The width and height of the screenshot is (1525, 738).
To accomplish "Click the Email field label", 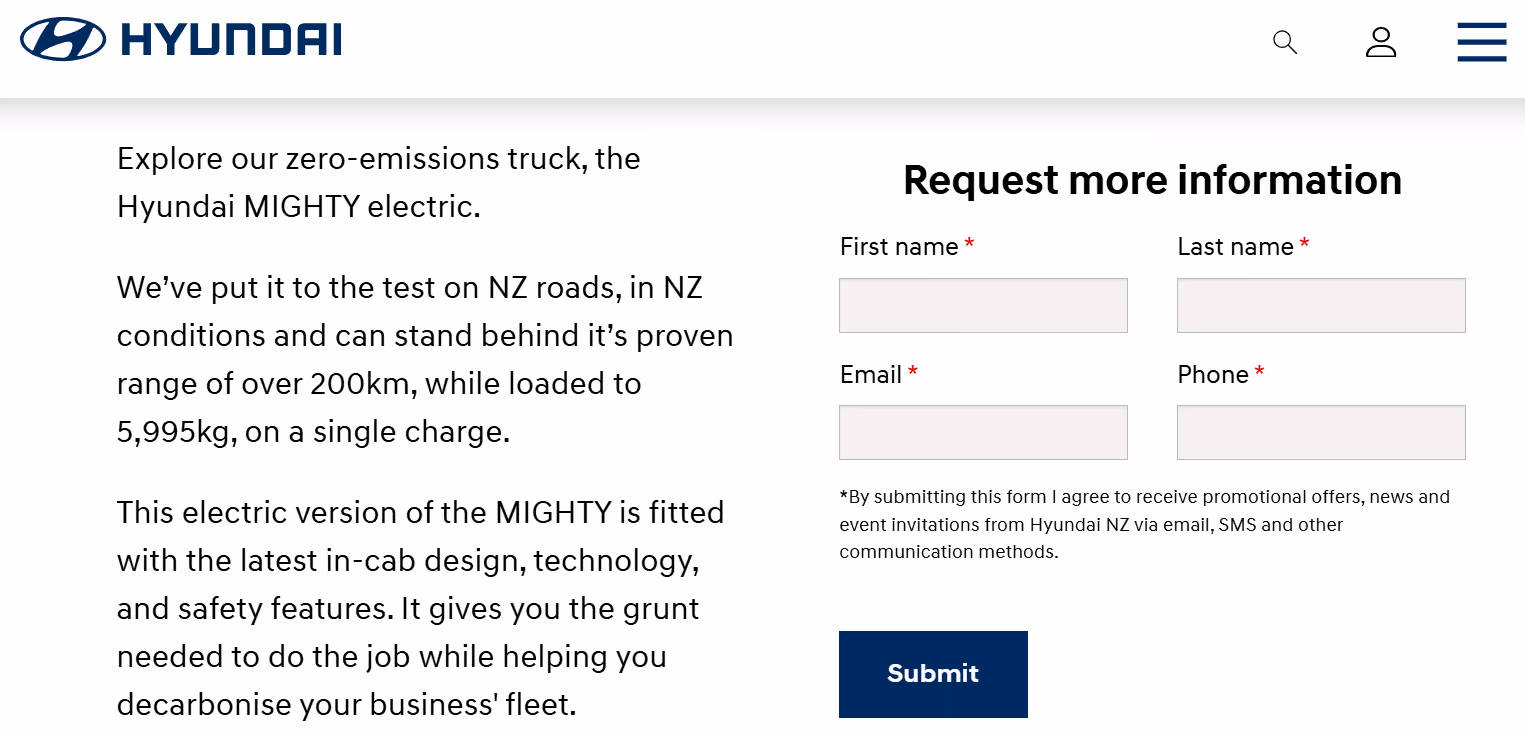I will [871, 375].
